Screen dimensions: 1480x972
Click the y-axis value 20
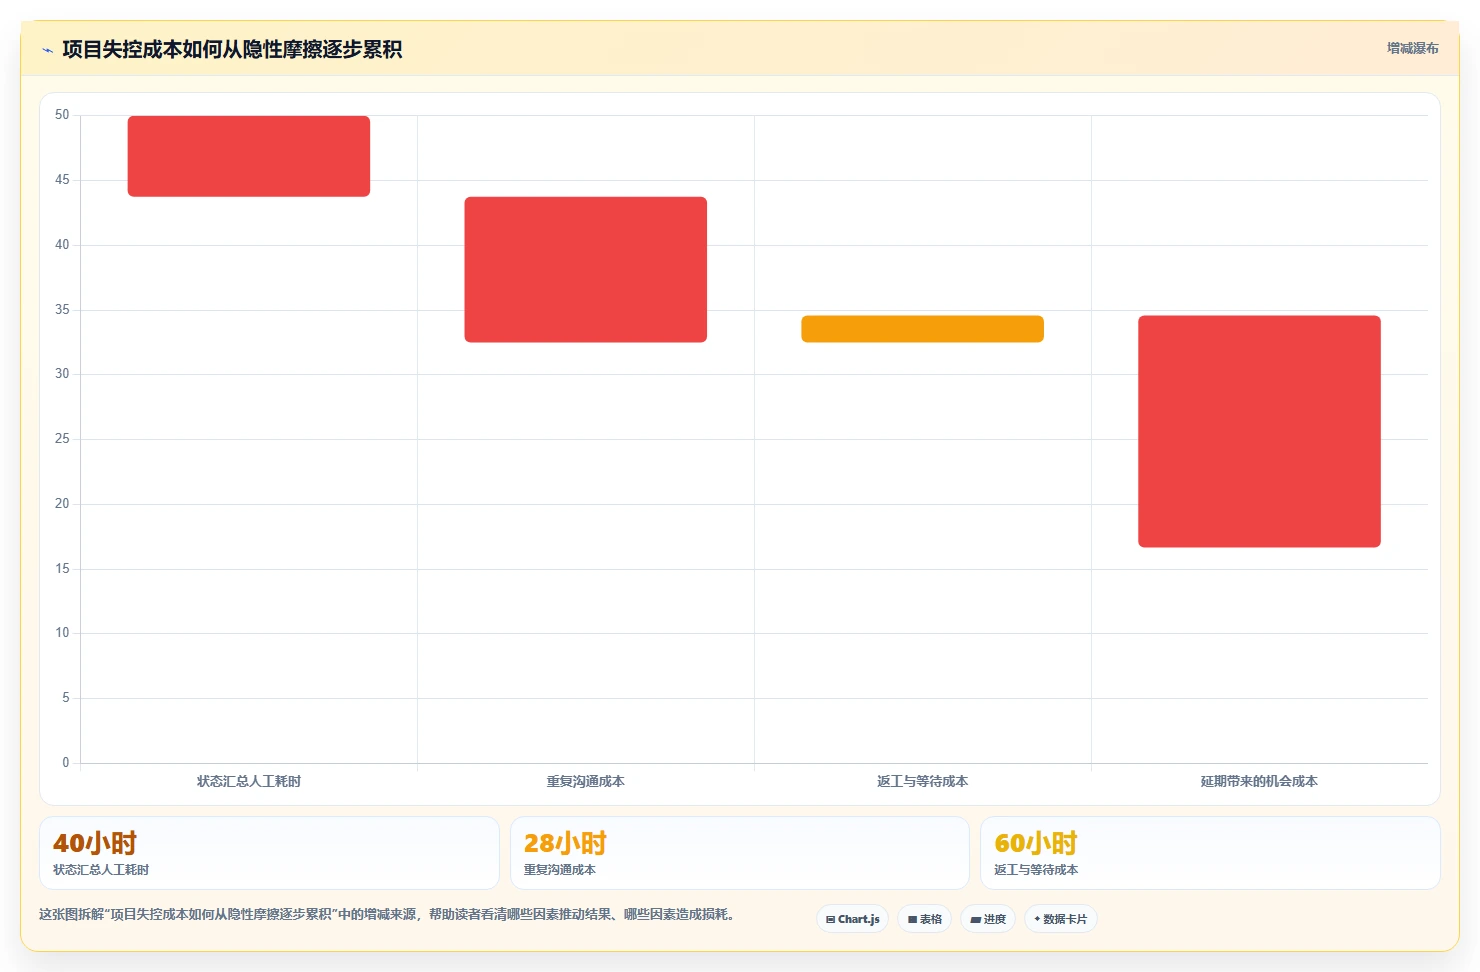(62, 504)
